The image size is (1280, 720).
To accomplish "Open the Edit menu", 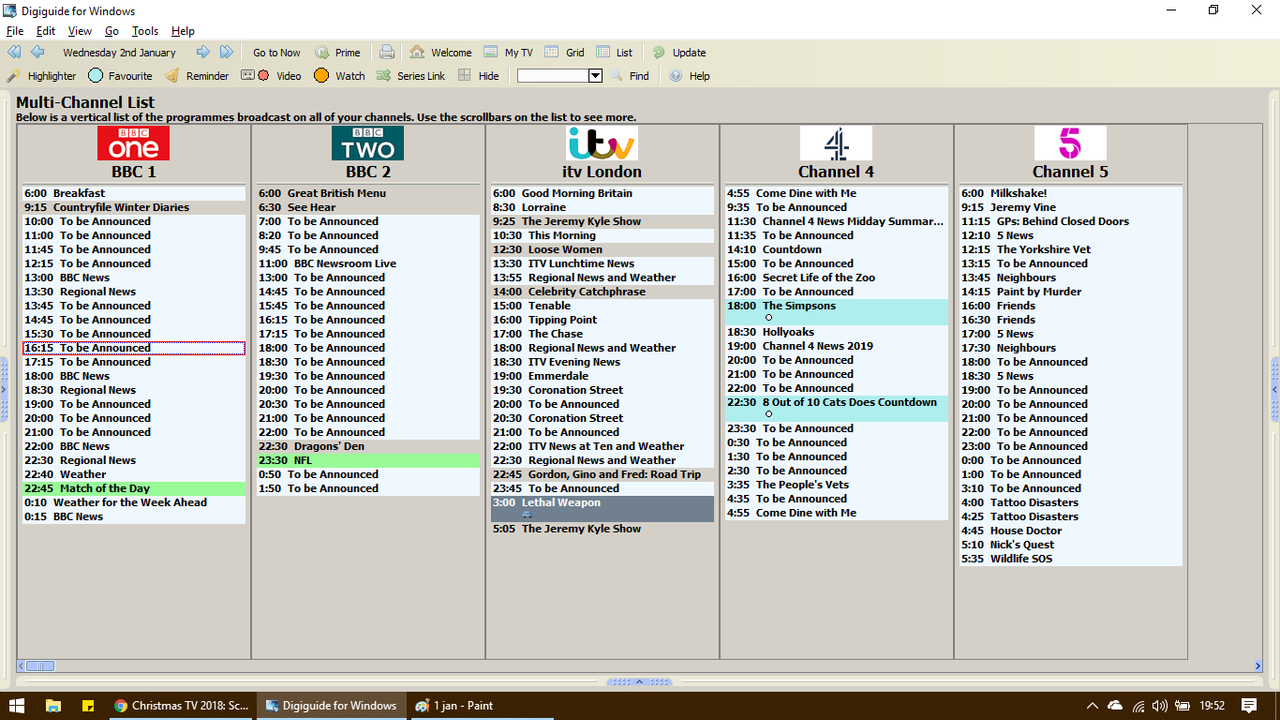I will pyautogui.click(x=46, y=31).
